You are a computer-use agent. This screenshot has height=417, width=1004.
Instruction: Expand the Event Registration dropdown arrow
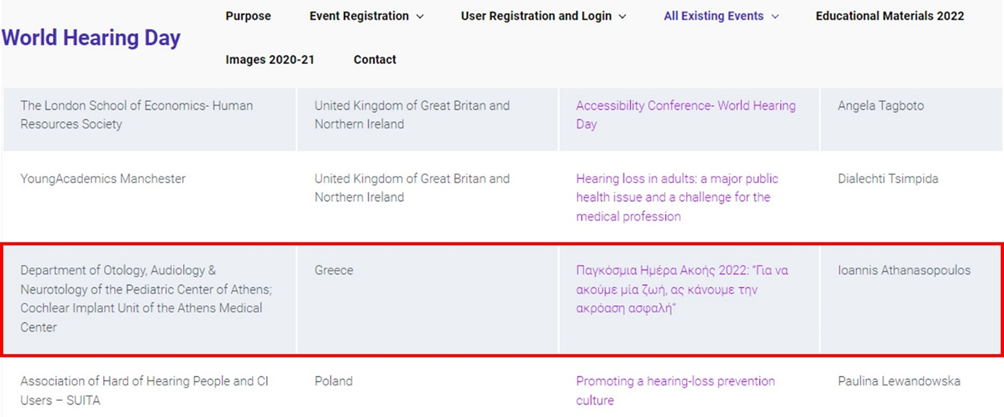[420, 17]
